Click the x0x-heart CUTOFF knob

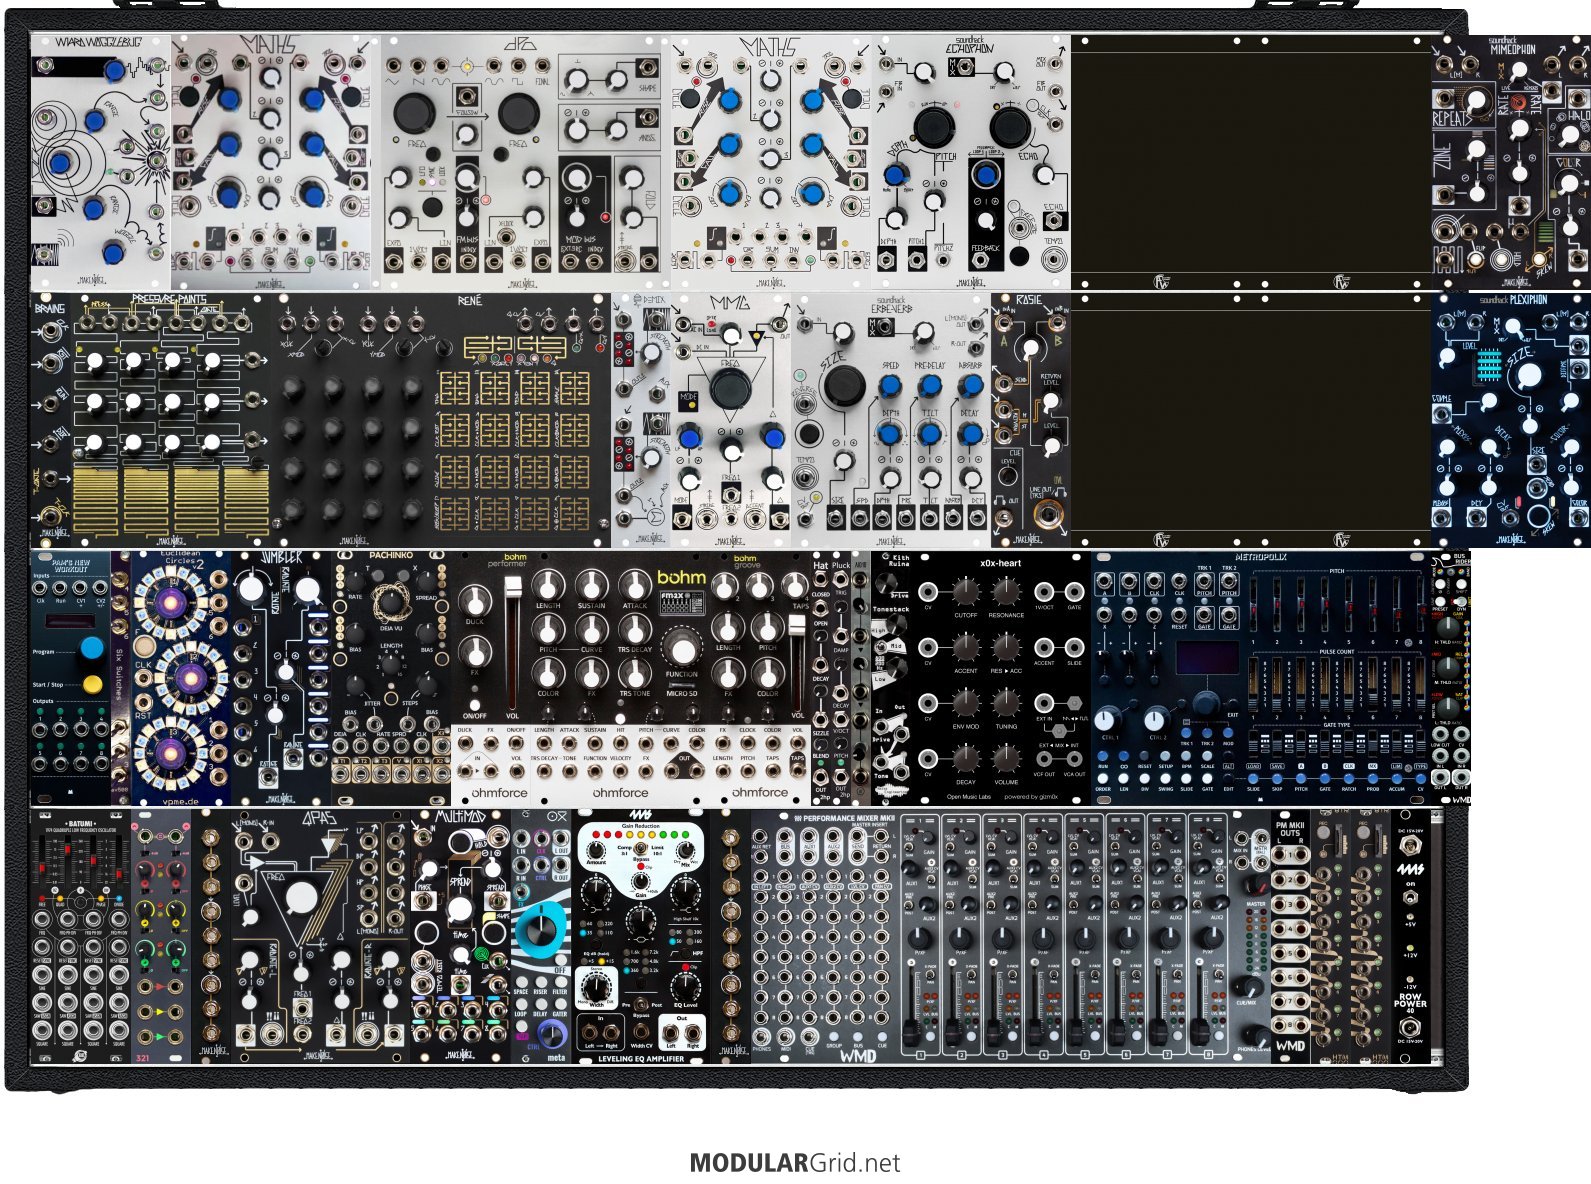[x=965, y=593]
